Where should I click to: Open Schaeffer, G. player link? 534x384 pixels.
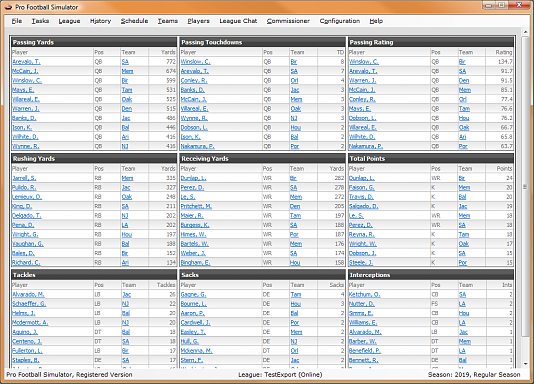29,304
